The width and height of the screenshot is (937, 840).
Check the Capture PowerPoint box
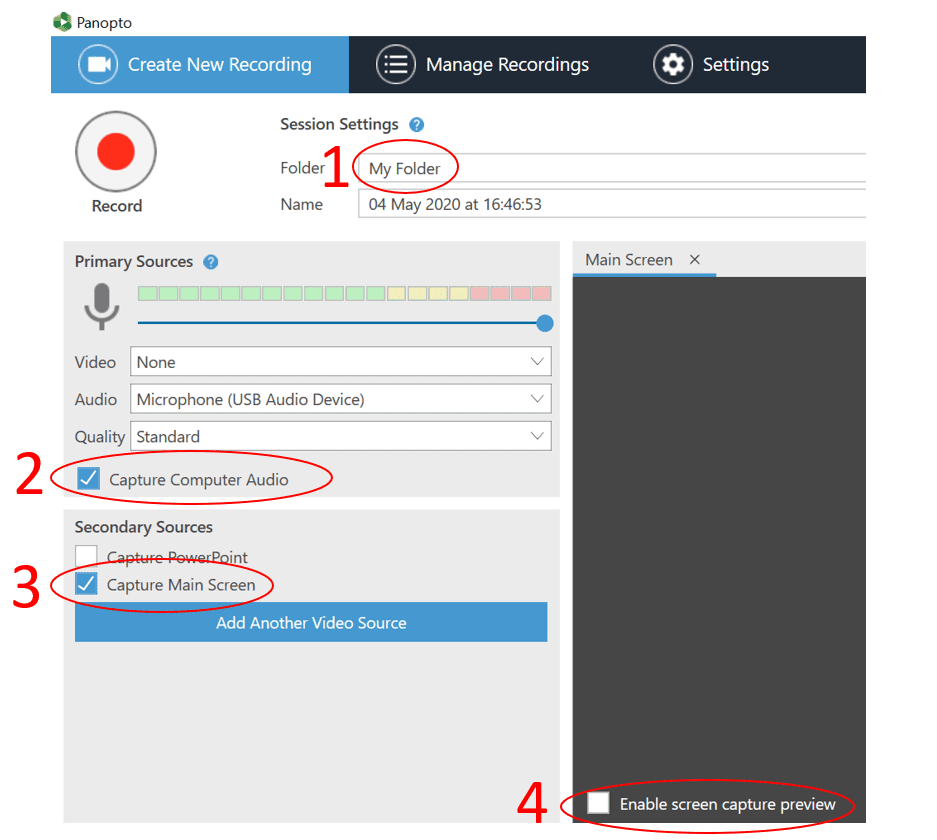[x=86, y=556]
